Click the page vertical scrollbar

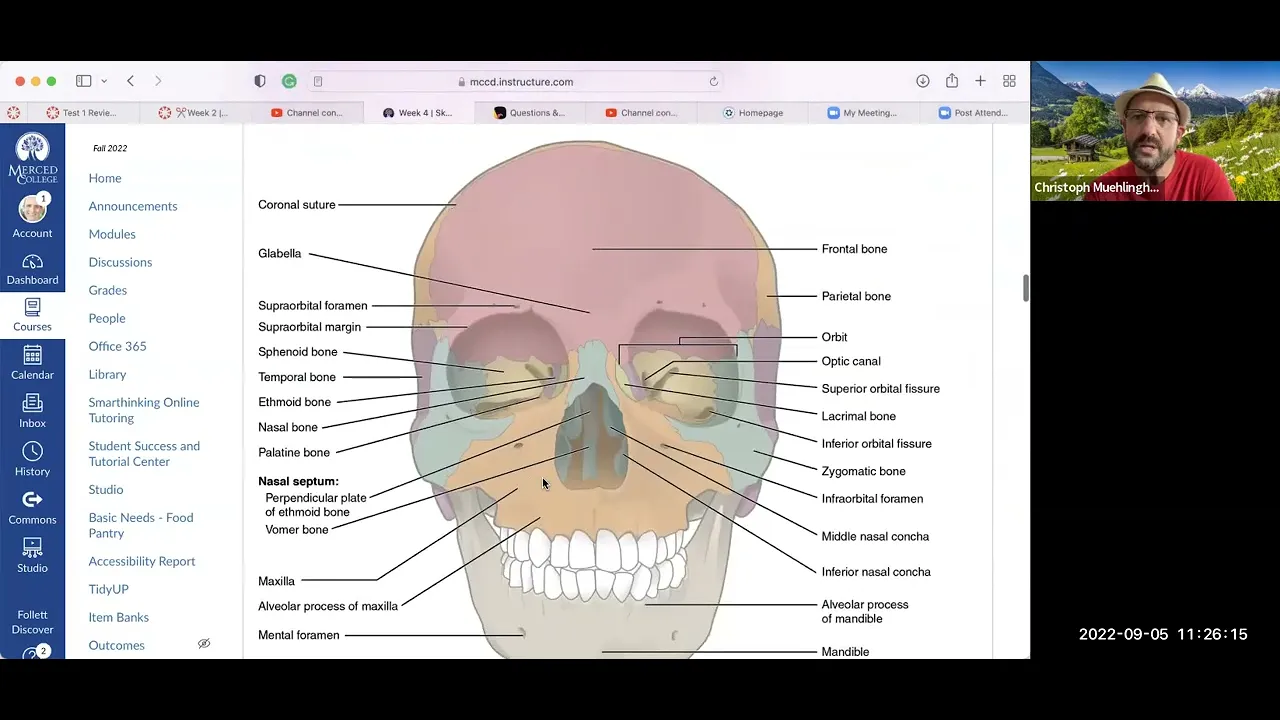click(1025, 287)
